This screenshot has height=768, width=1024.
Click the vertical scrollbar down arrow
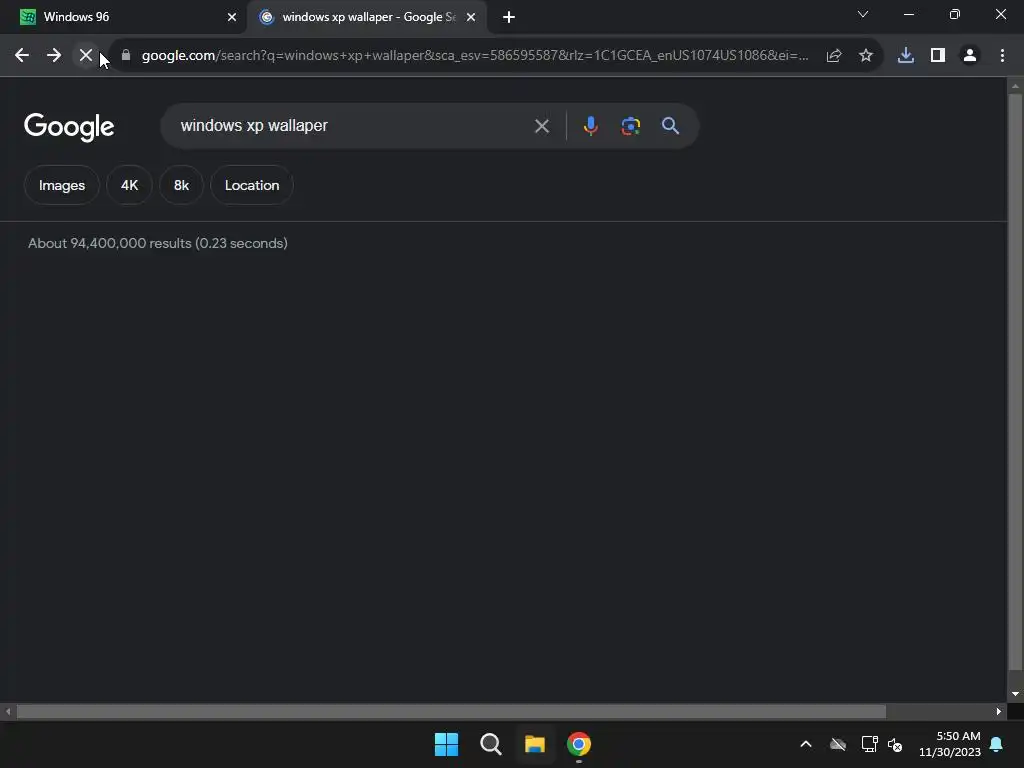click(x=1015, y=694)
